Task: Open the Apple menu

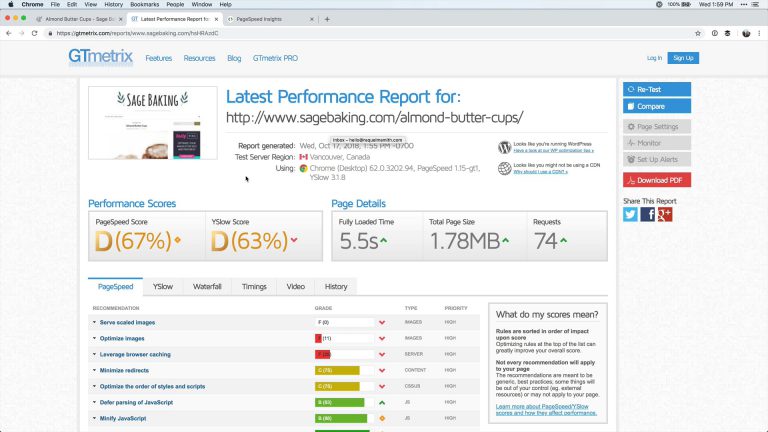Action: tap(11, 4)
